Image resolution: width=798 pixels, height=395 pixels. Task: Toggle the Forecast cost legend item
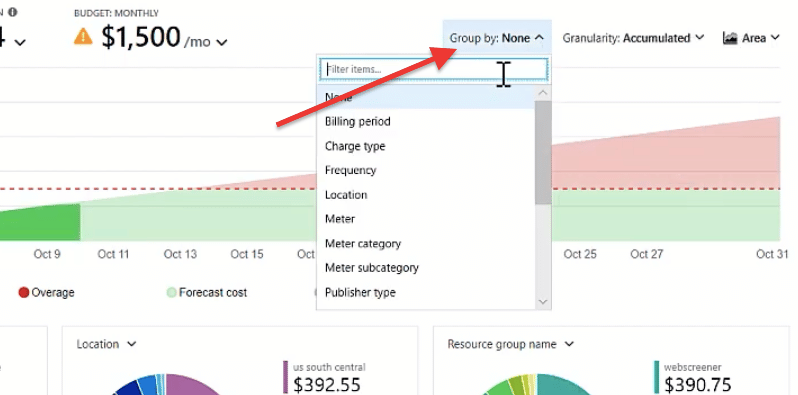pyautogui.click(x=207, y=293)
